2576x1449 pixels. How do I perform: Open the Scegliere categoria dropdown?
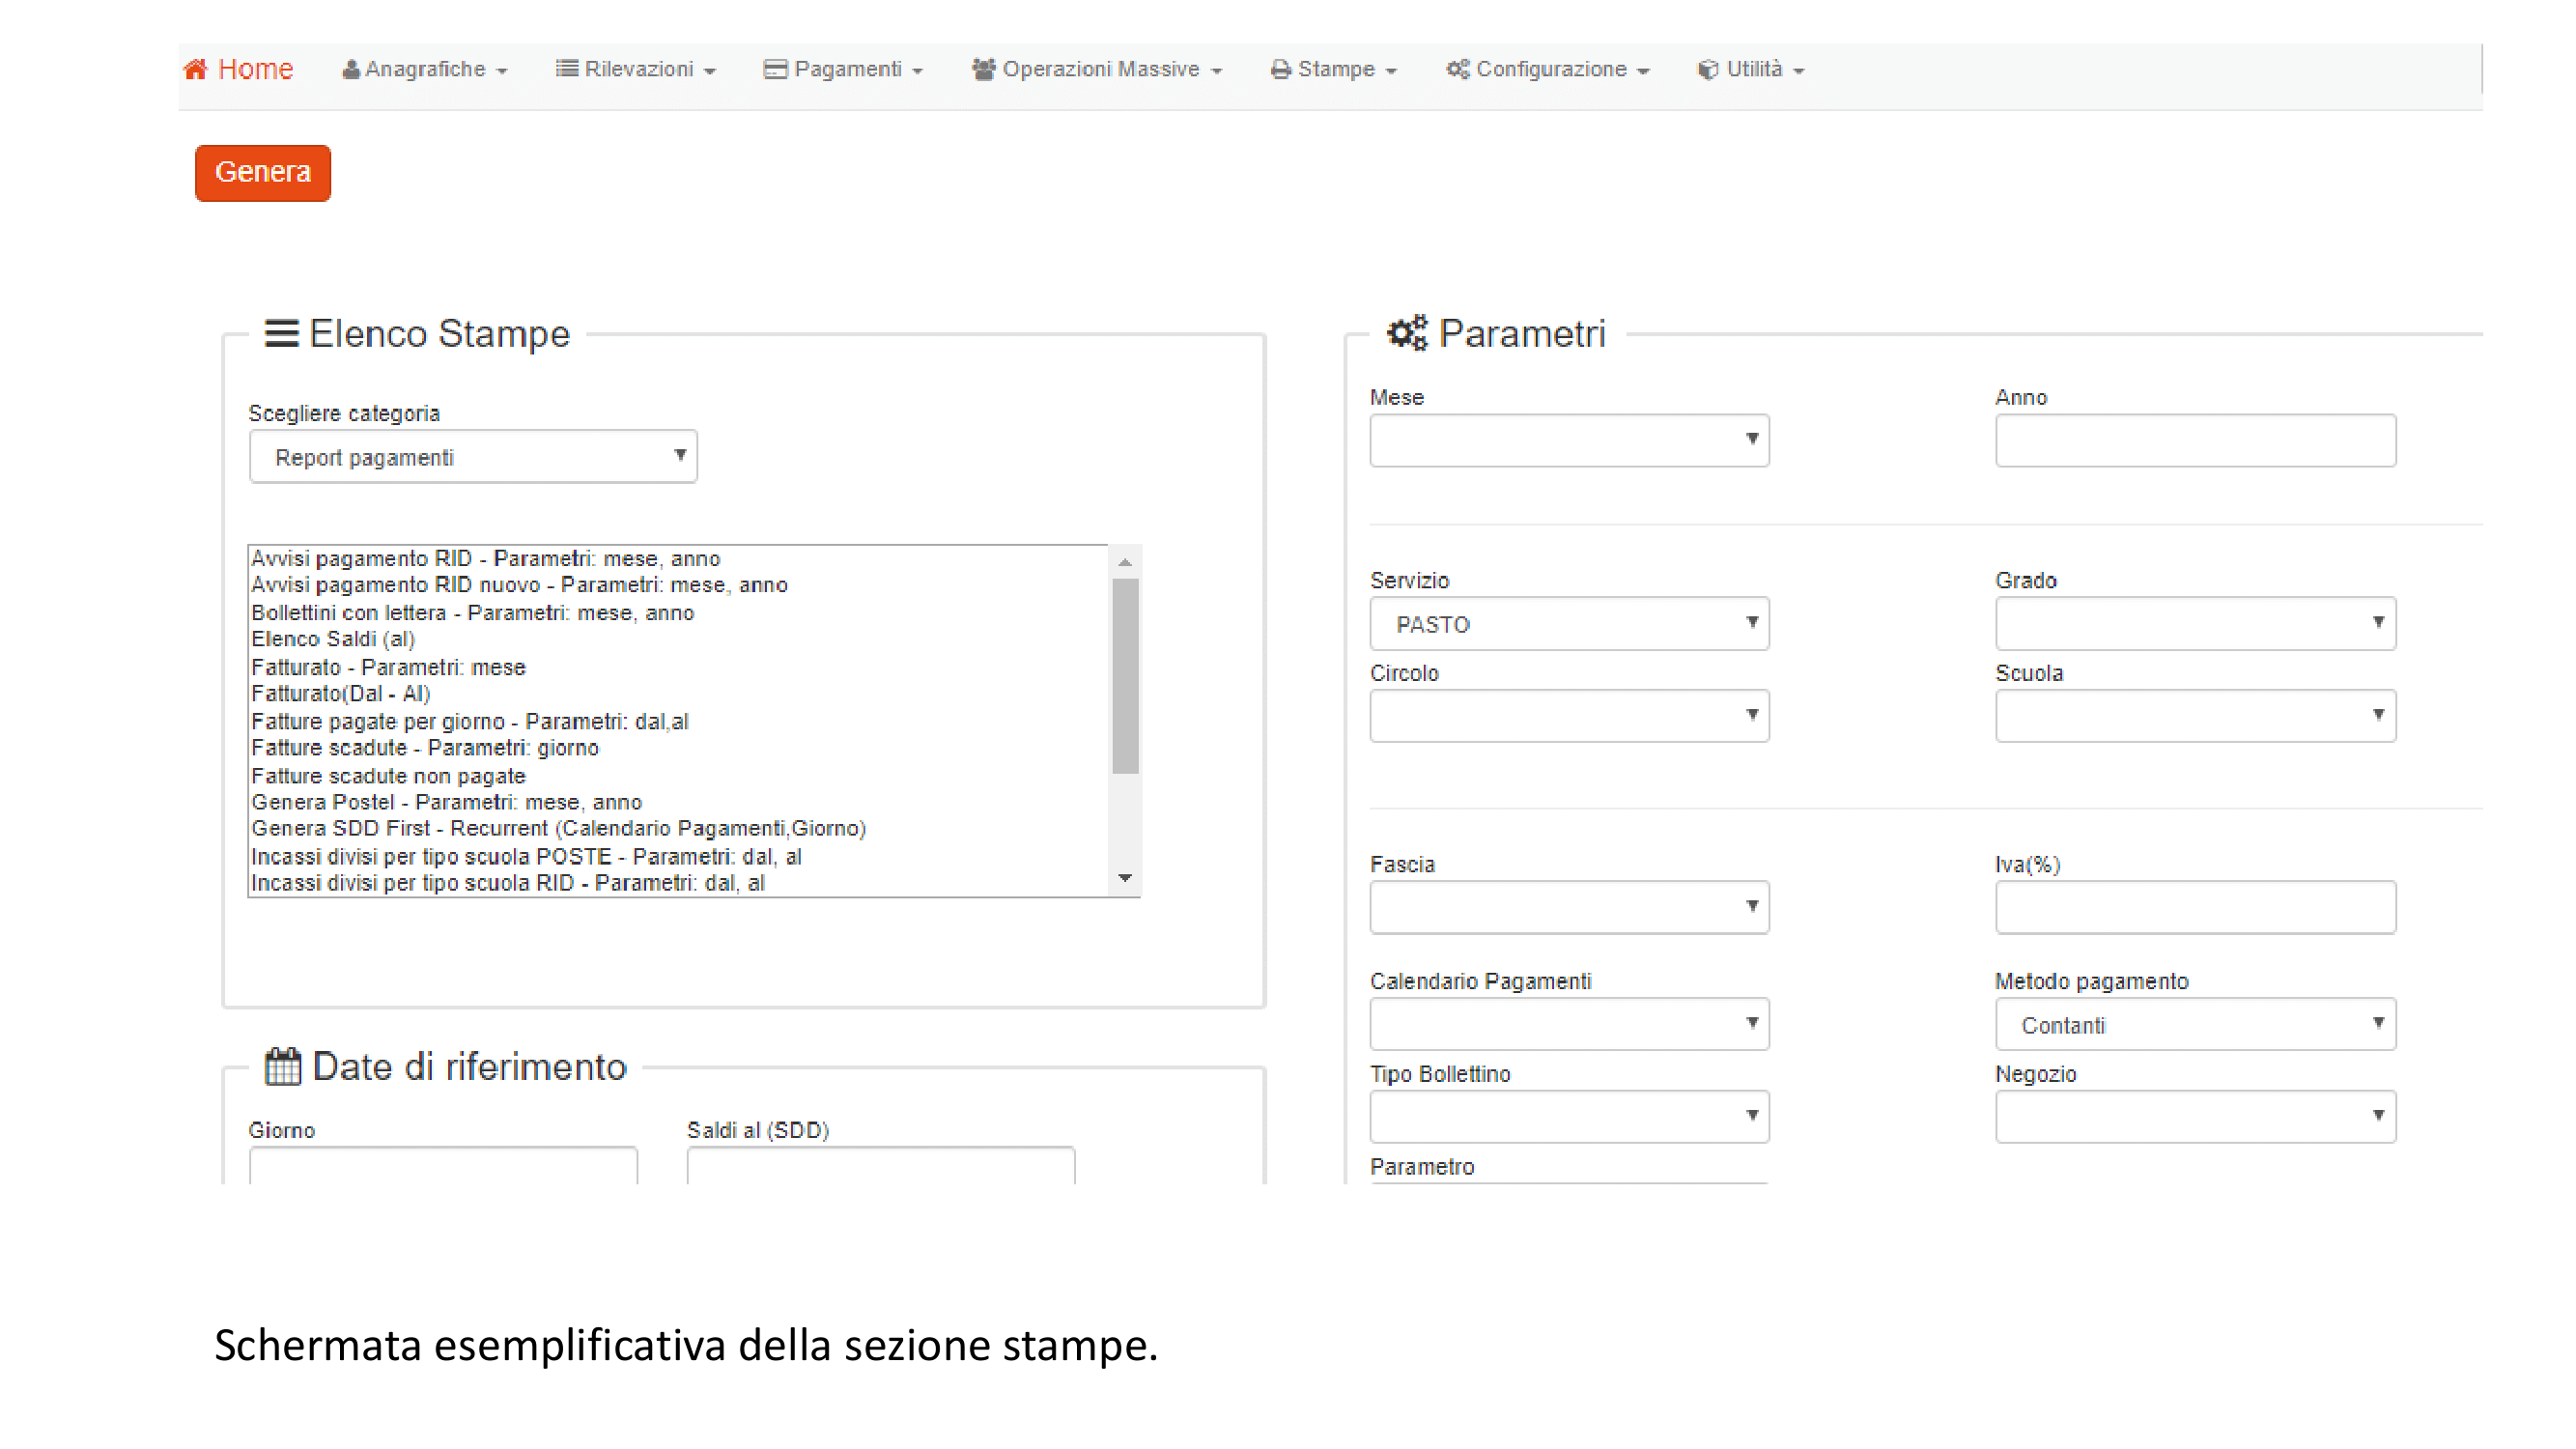[x=473, y=457]
